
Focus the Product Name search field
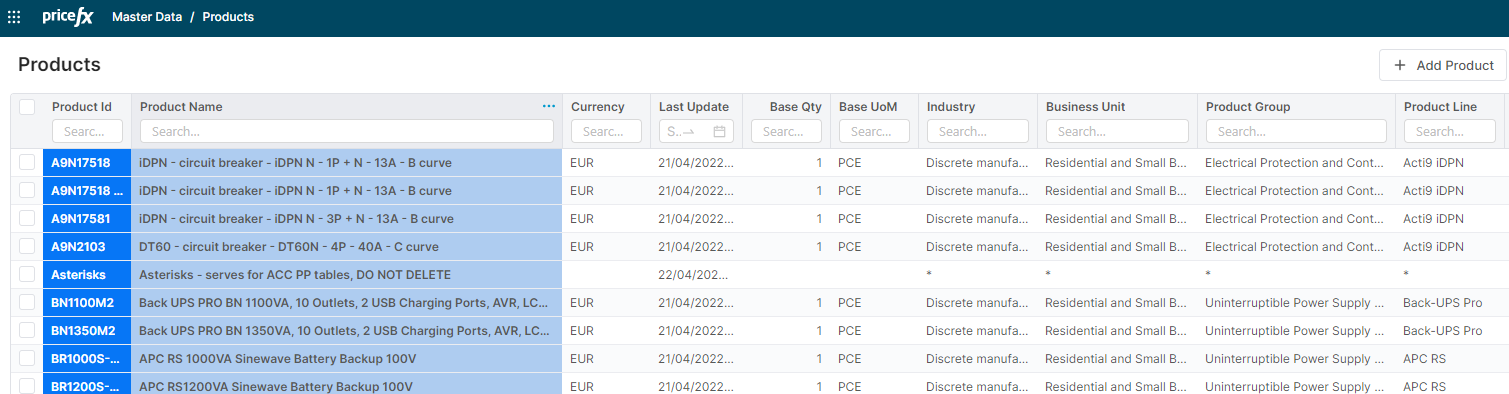coord(347,131)
